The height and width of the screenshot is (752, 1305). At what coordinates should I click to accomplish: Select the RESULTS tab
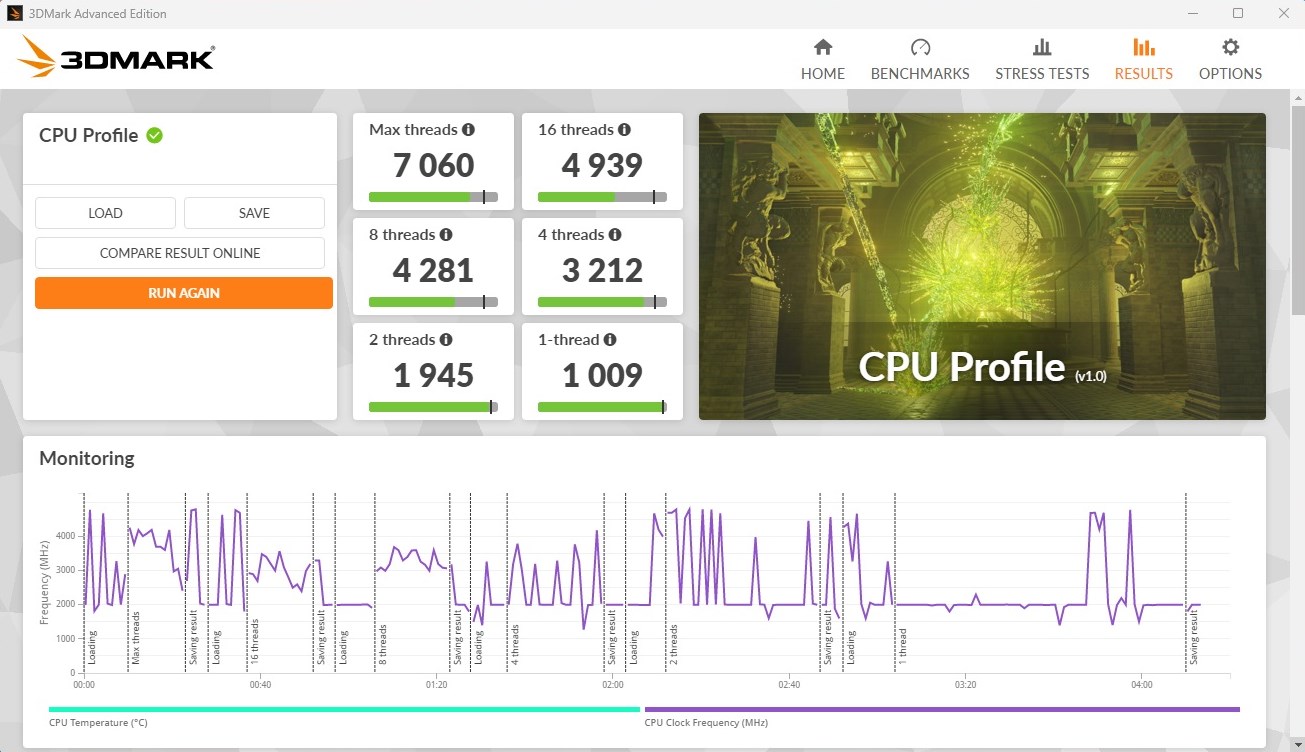click(1144, 74)
